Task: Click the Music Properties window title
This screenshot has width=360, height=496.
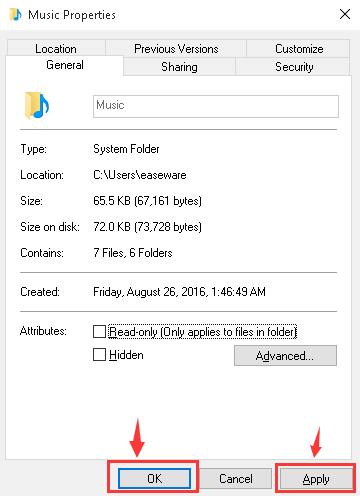Action: pos(72,15)
